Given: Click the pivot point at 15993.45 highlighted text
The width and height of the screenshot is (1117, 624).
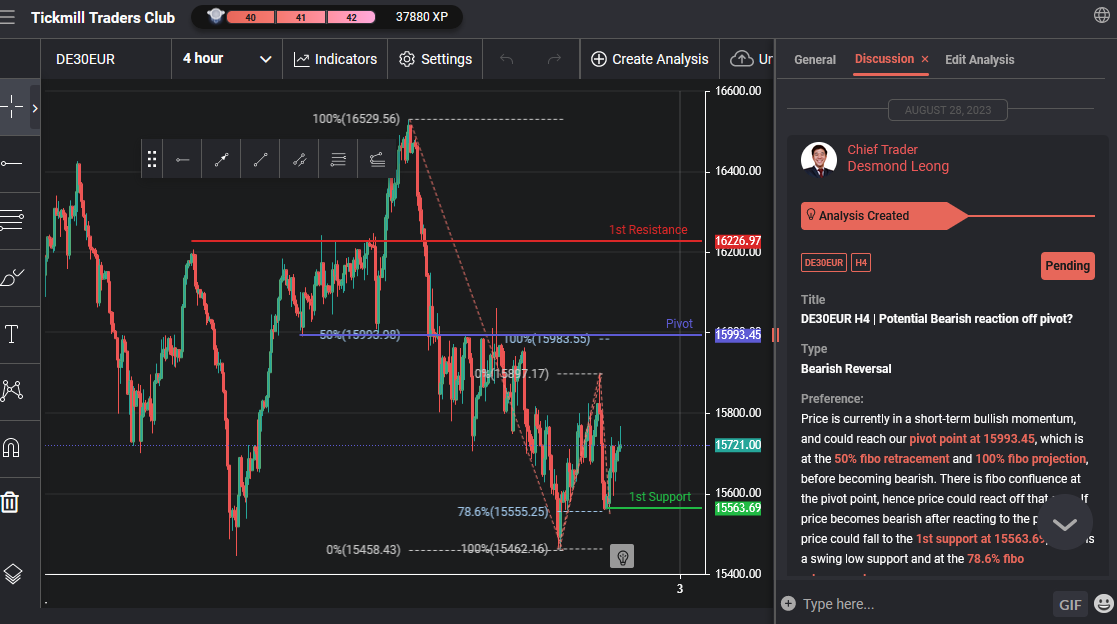Looking at the screenshot, I should pyautogui.click(x=972, y=439).
